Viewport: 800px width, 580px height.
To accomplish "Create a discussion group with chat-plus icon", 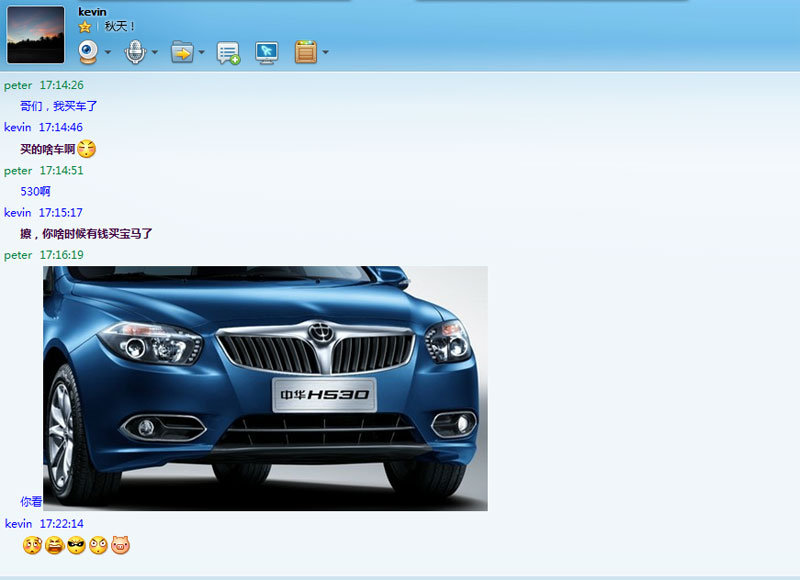I will (x=228, y=52).
